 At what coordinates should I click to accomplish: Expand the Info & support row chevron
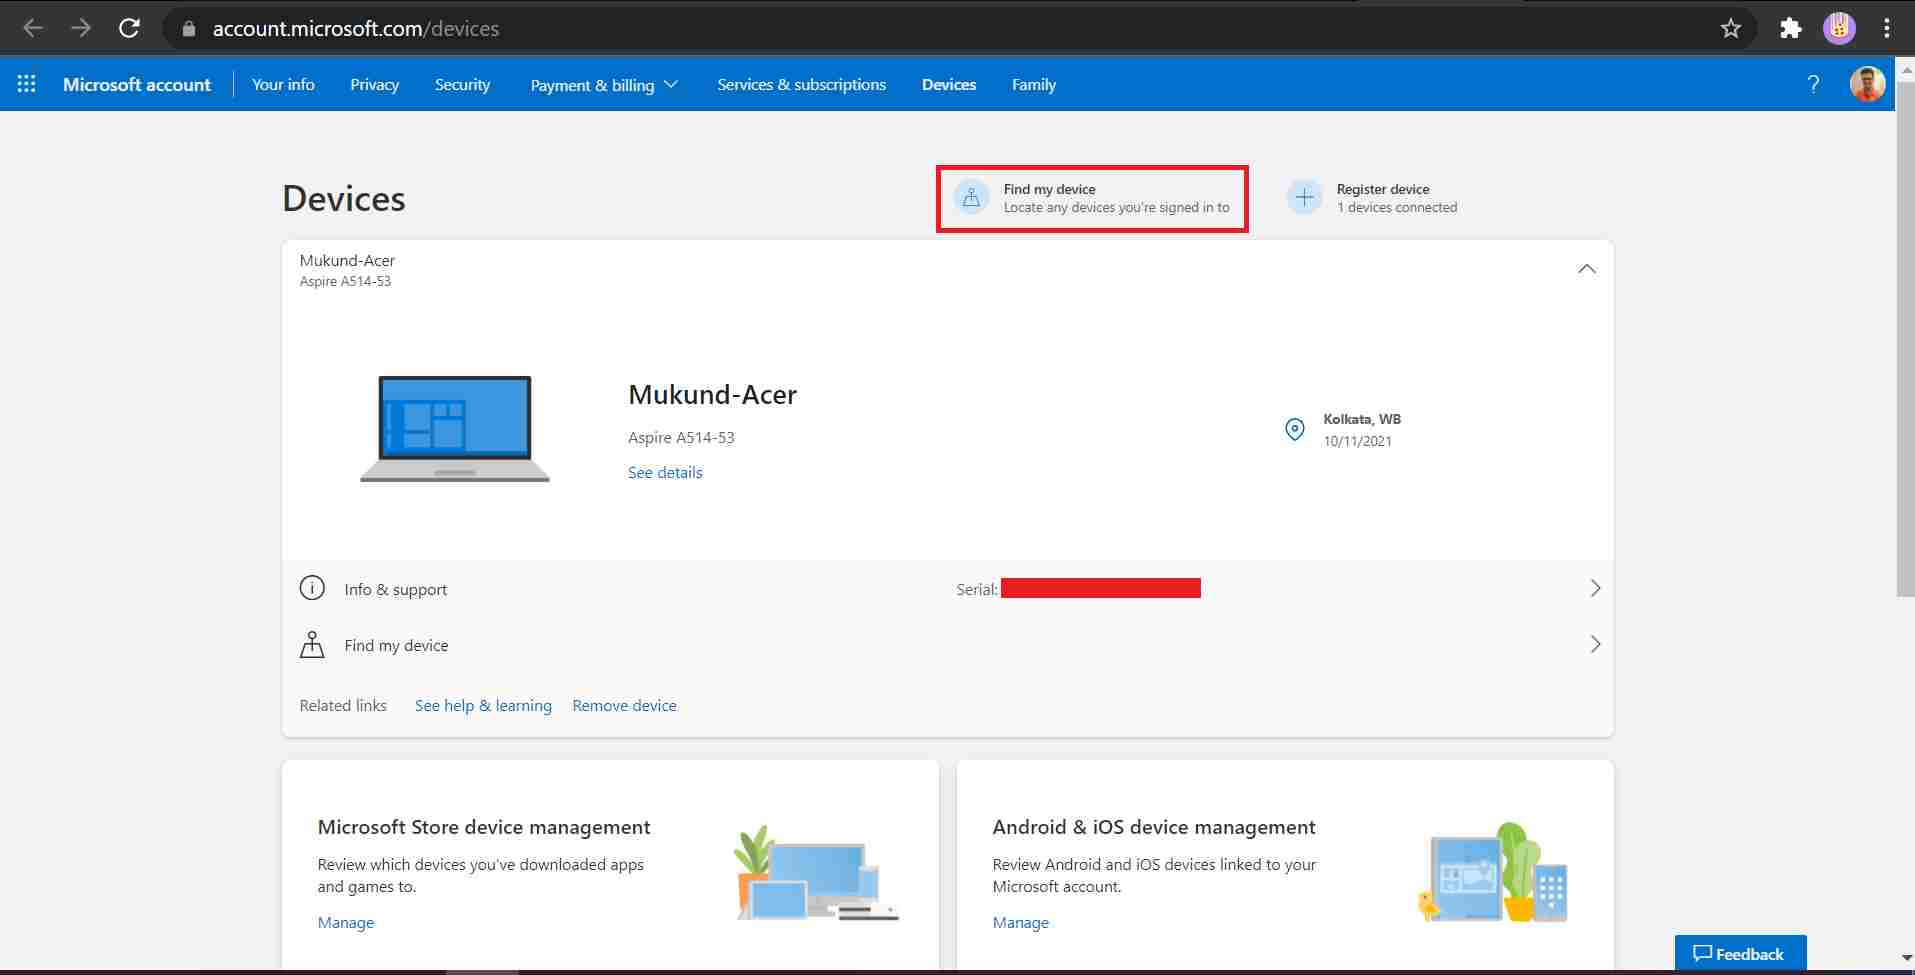tap(1595, 588)
